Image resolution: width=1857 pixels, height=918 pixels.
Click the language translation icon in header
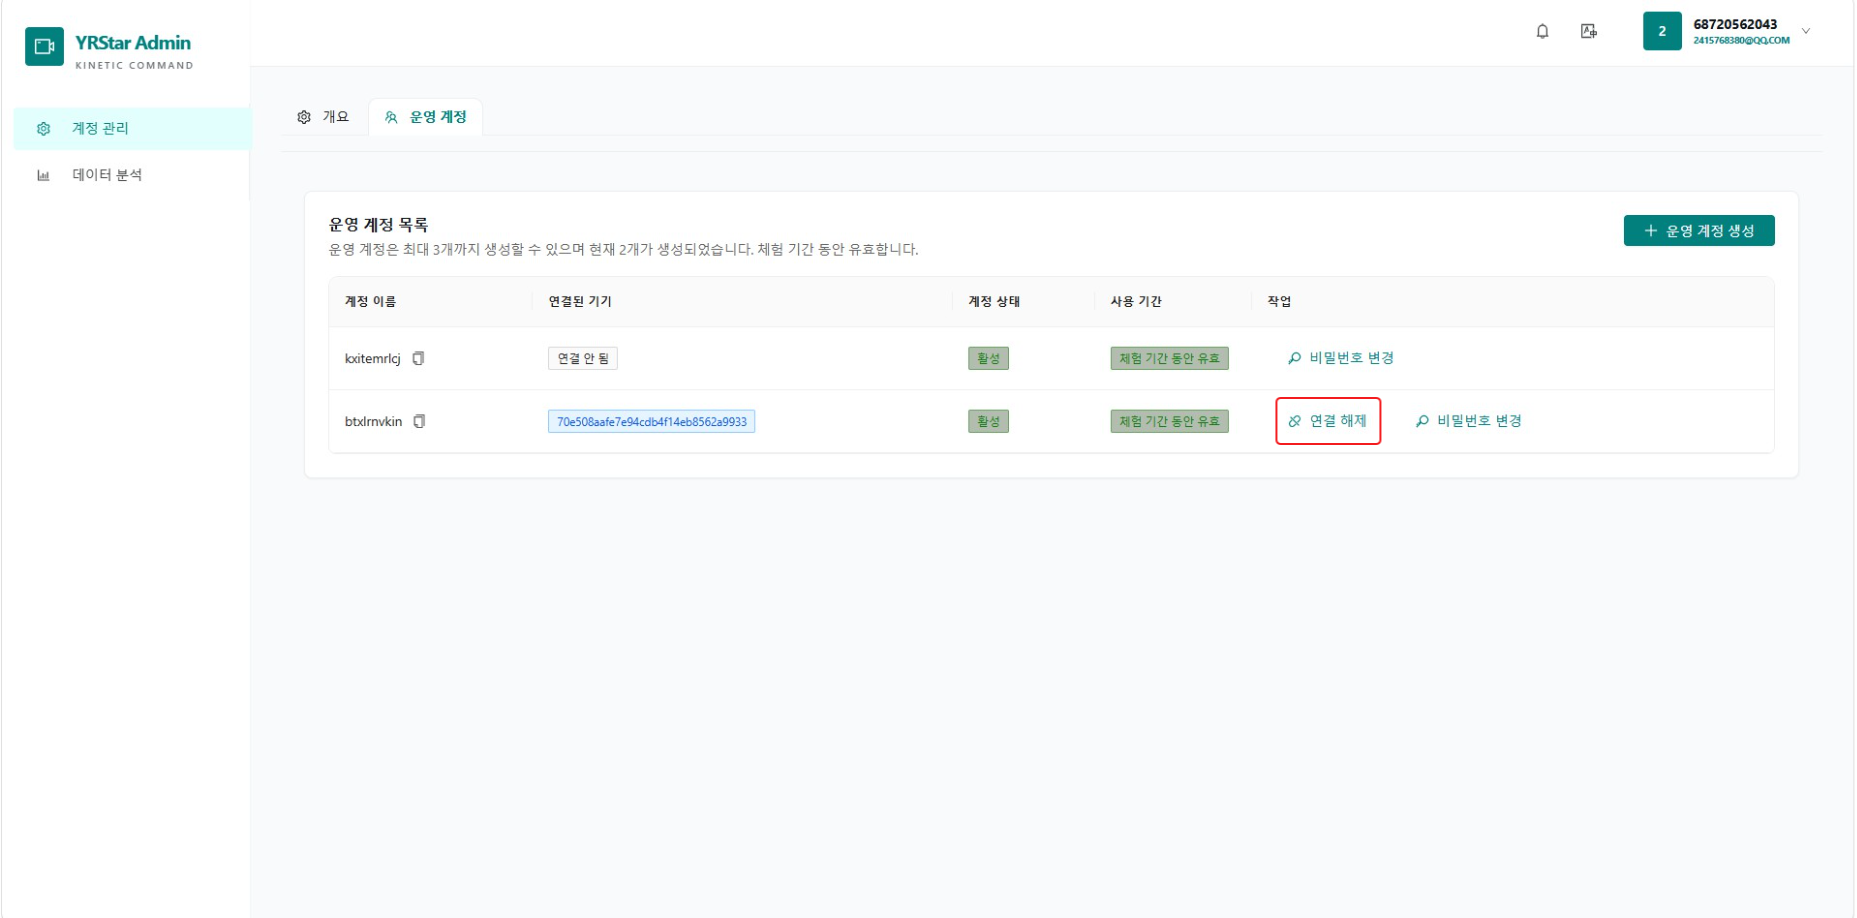pos(1588,31)
